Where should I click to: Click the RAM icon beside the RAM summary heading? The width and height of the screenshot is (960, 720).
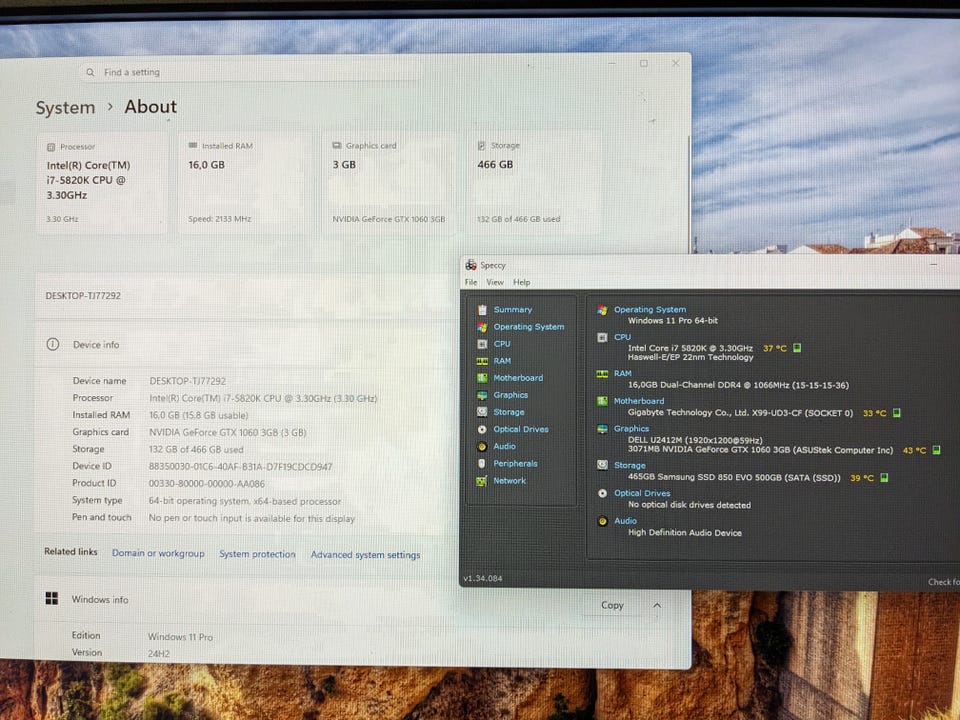pos(602,373)
